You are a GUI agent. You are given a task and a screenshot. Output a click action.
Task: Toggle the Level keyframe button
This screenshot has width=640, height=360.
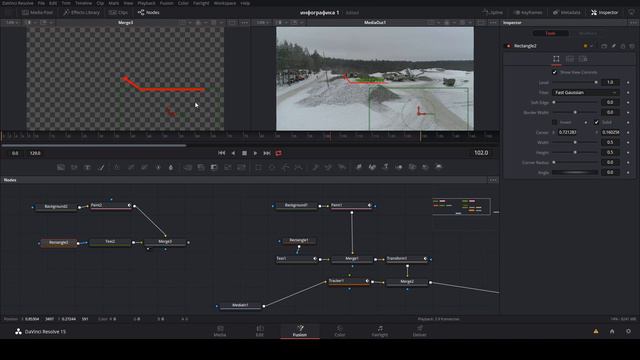pos(628,82)
